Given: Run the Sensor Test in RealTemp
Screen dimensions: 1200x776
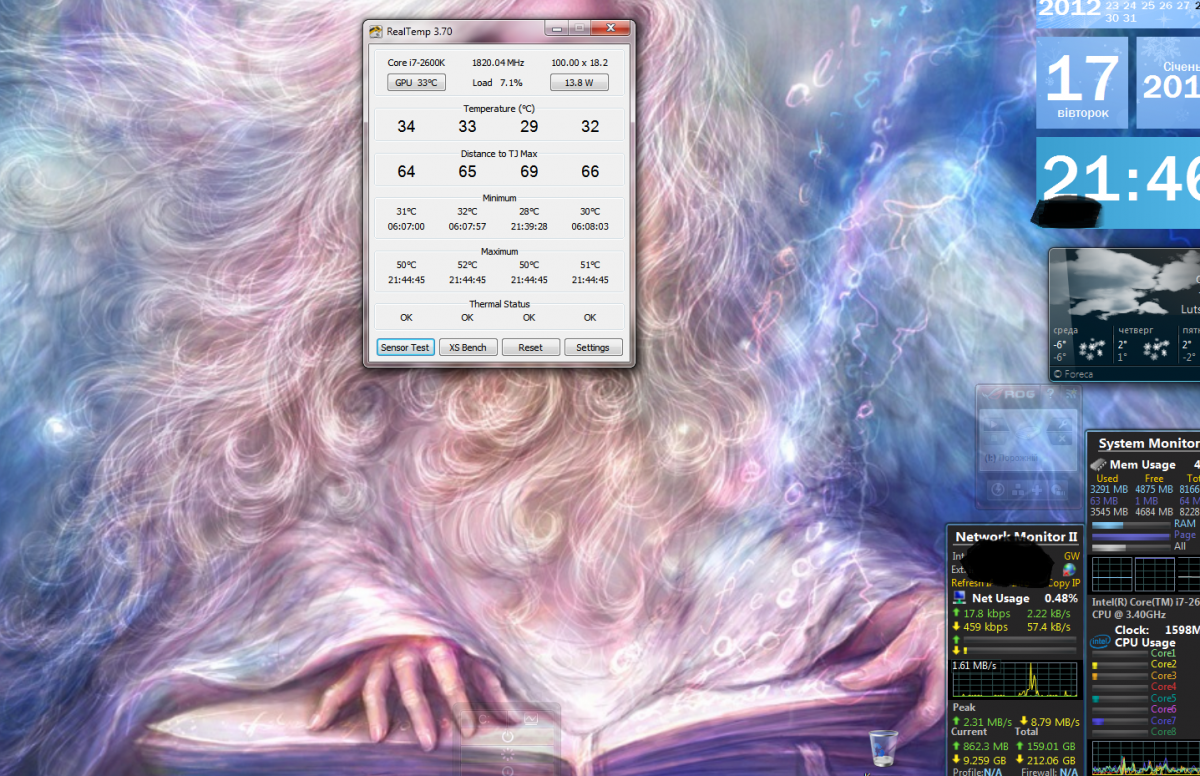Looking at the screenshot, I should [405, 347].
